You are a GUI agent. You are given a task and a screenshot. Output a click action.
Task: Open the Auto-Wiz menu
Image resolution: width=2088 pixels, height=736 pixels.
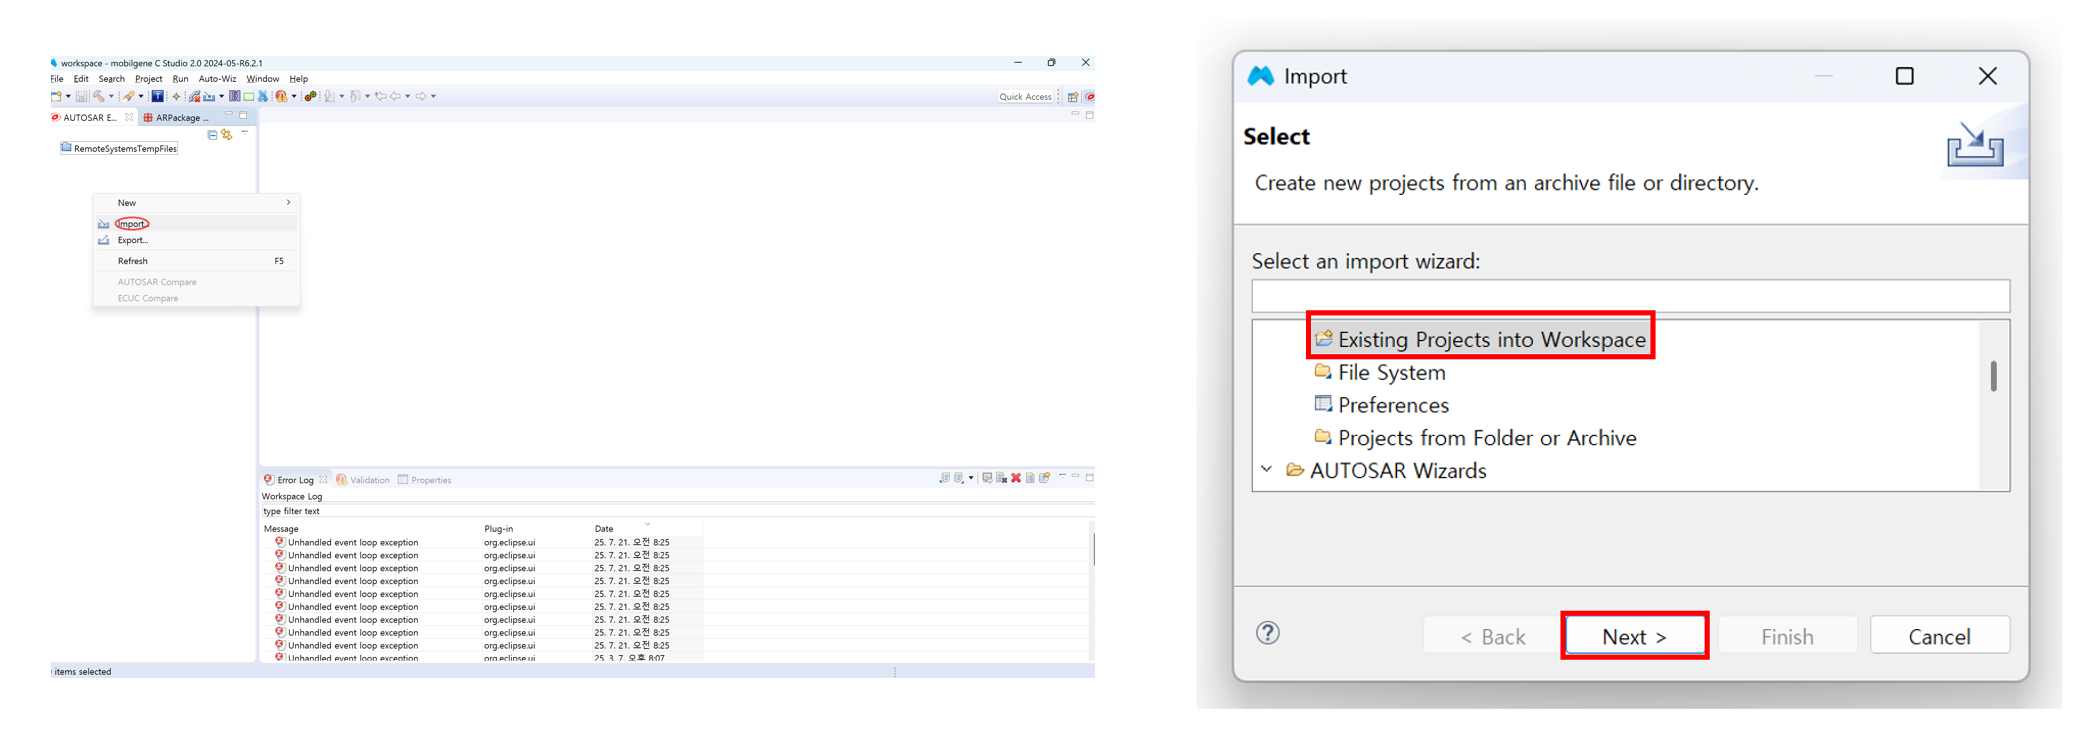[217, 79]
